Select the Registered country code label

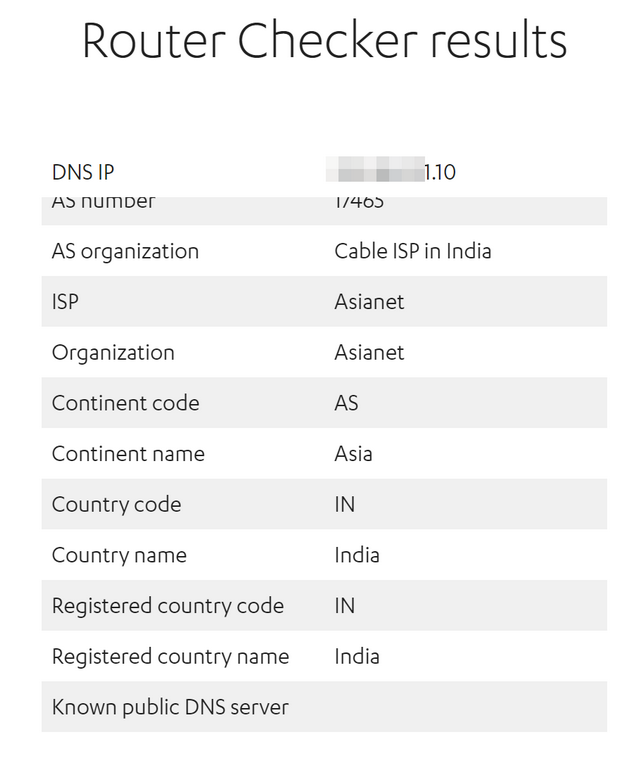[168, 606]
